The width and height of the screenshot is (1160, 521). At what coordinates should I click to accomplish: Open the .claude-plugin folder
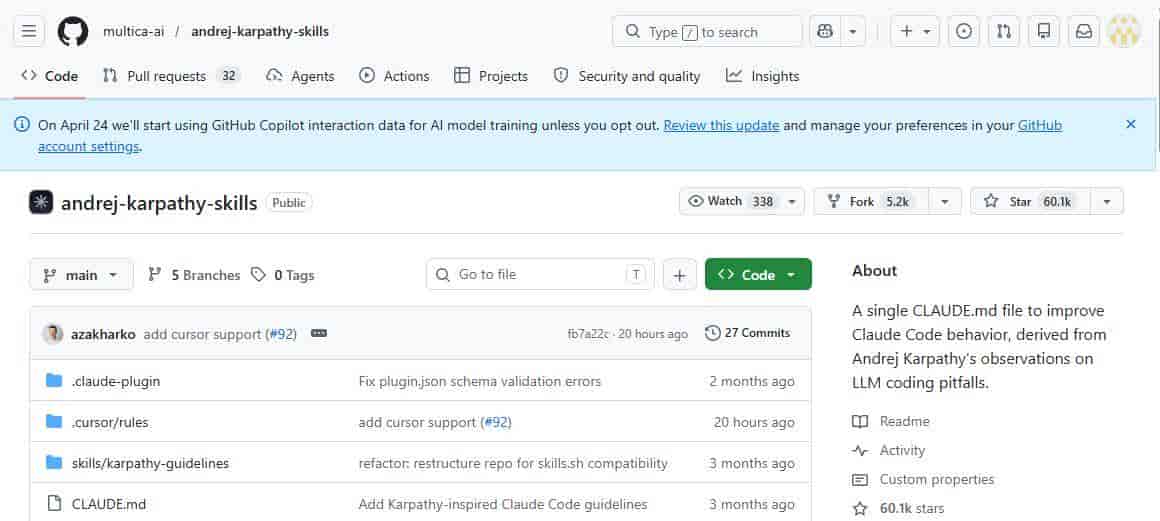[x=116, y=381]
